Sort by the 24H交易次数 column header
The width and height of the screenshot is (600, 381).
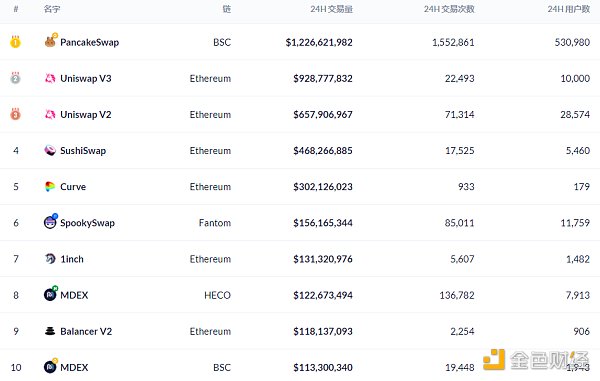click(449, 9)
